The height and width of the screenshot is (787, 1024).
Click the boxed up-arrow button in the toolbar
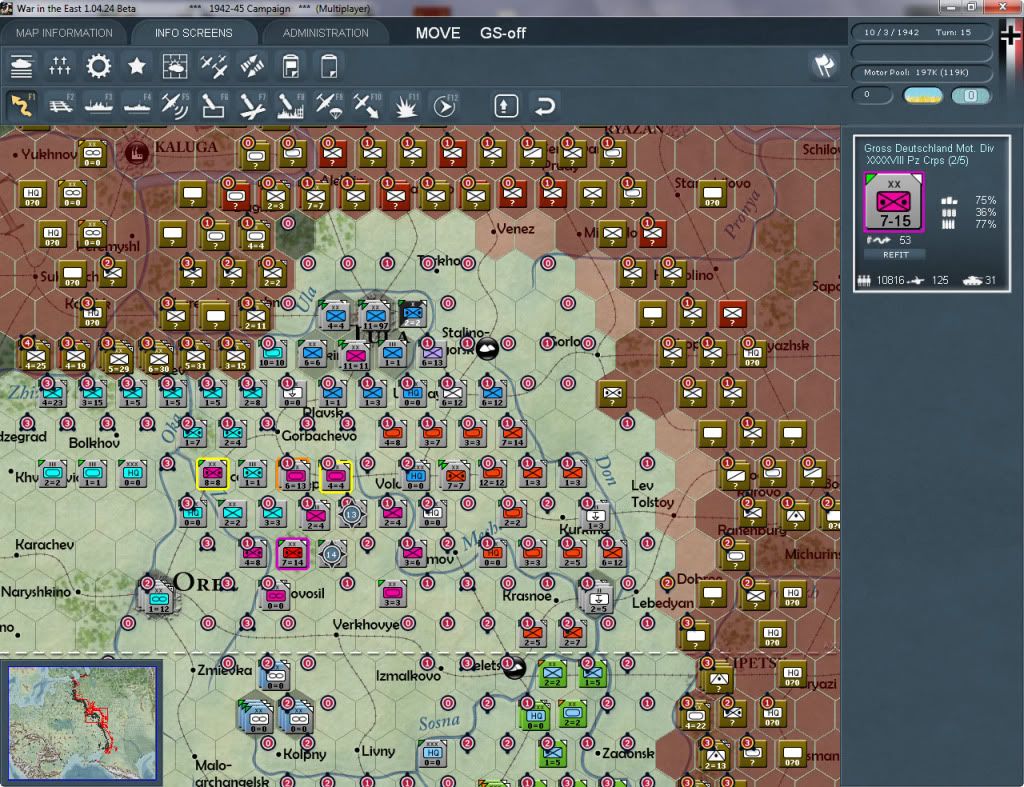[x=506, y=106]
